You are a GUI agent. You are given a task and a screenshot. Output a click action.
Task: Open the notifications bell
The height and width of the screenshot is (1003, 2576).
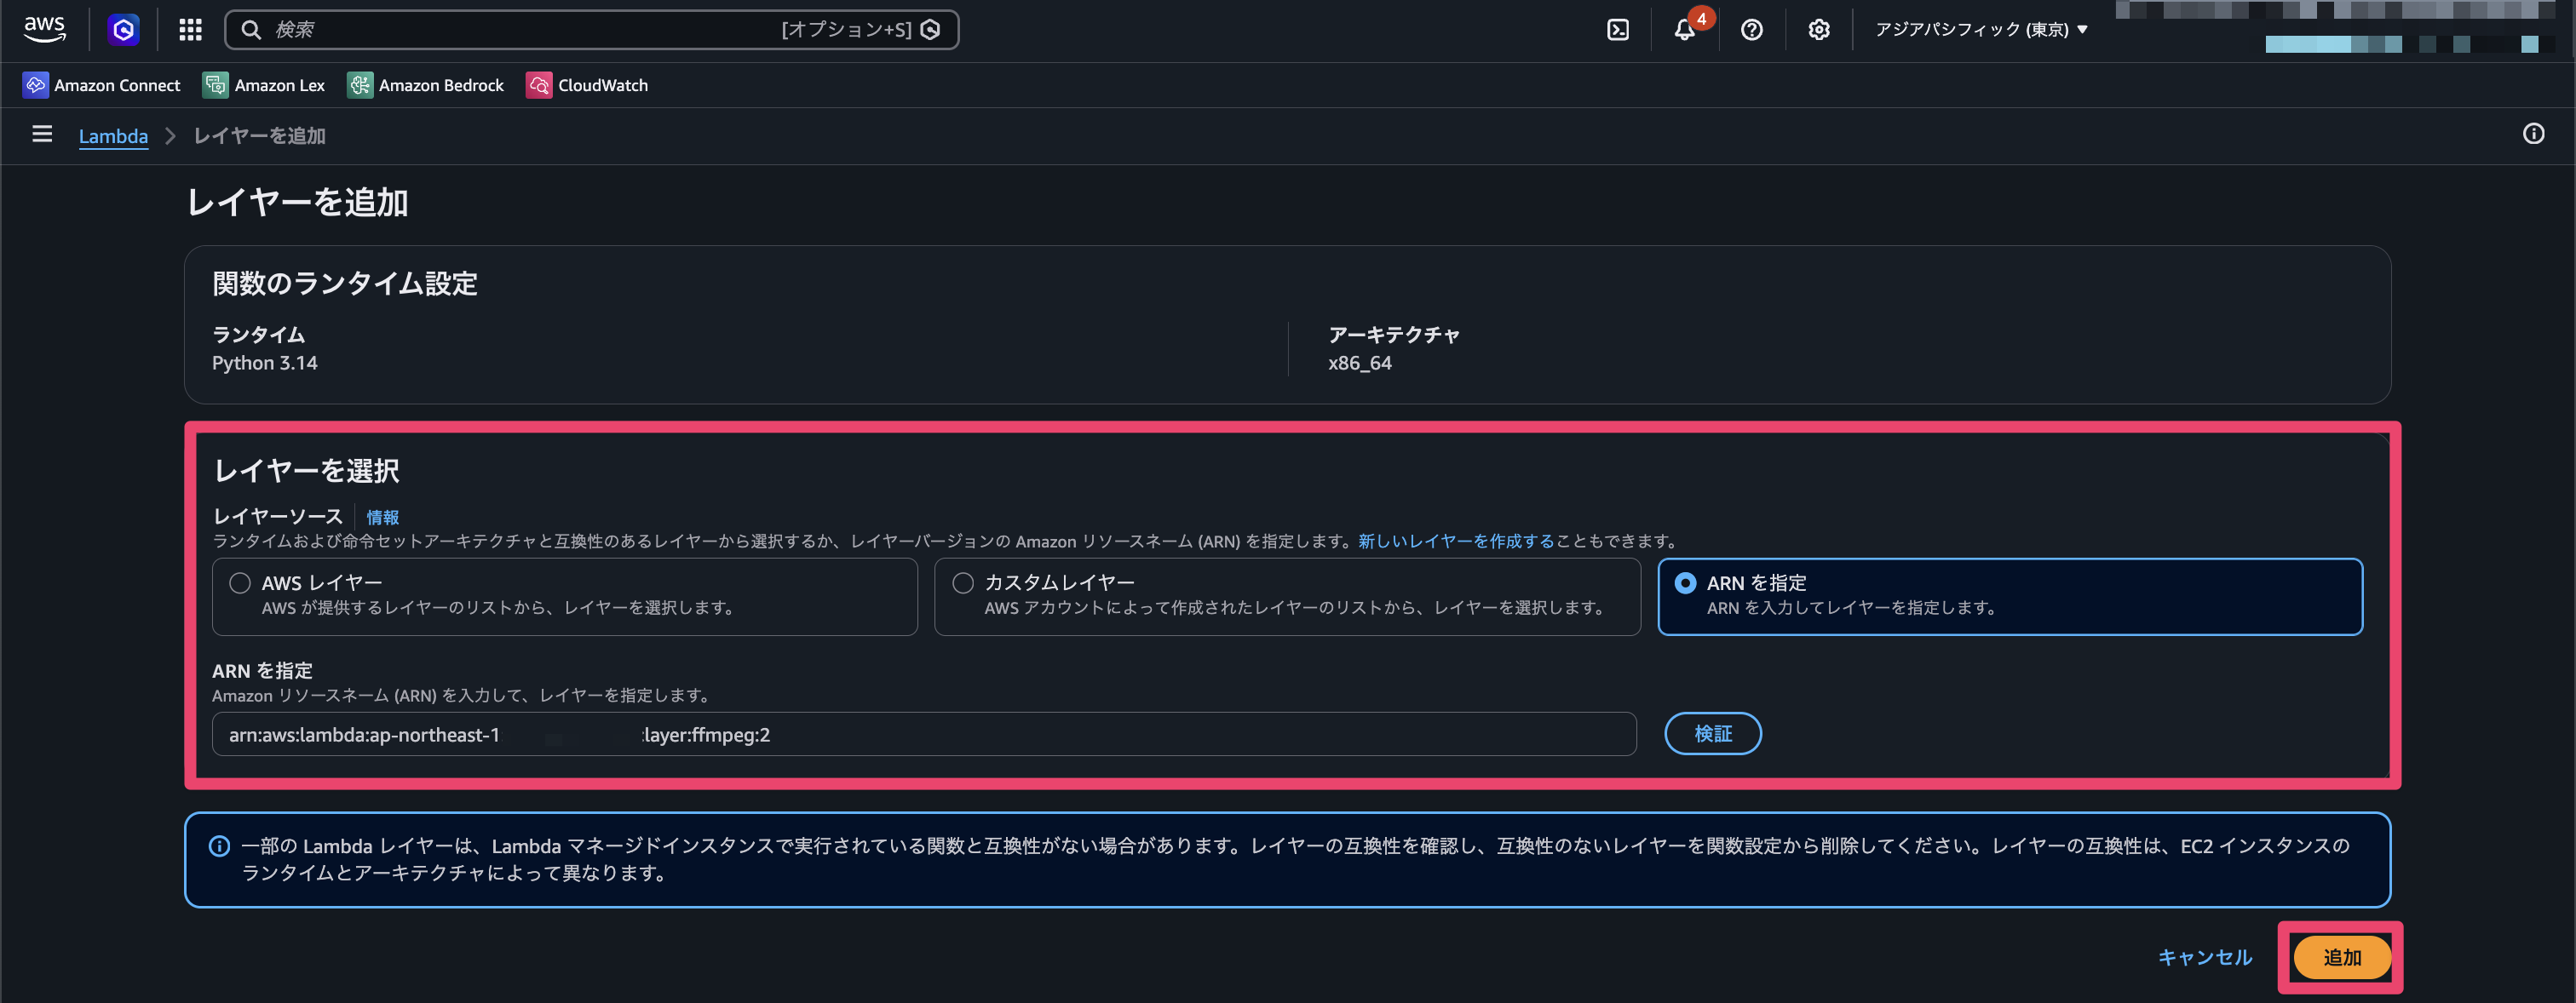coord(1685,30)
